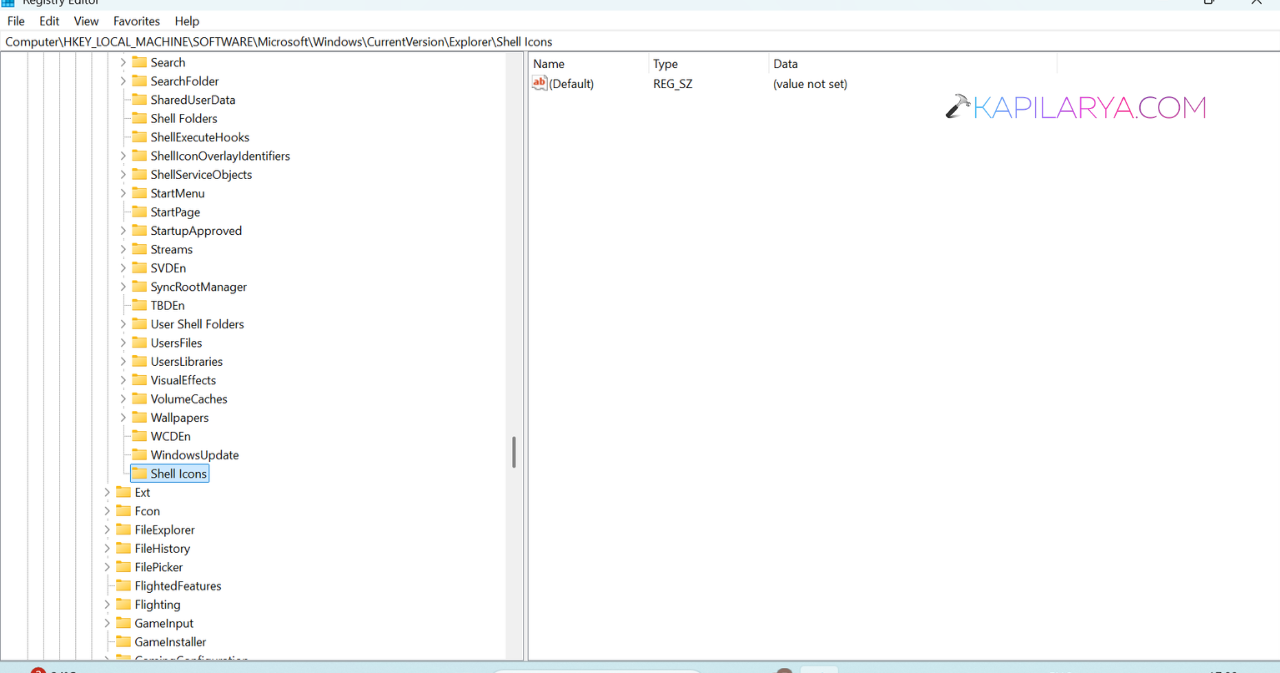Expand the FileExplorer key
The image size is (1280, 673).
click(107, 530)
